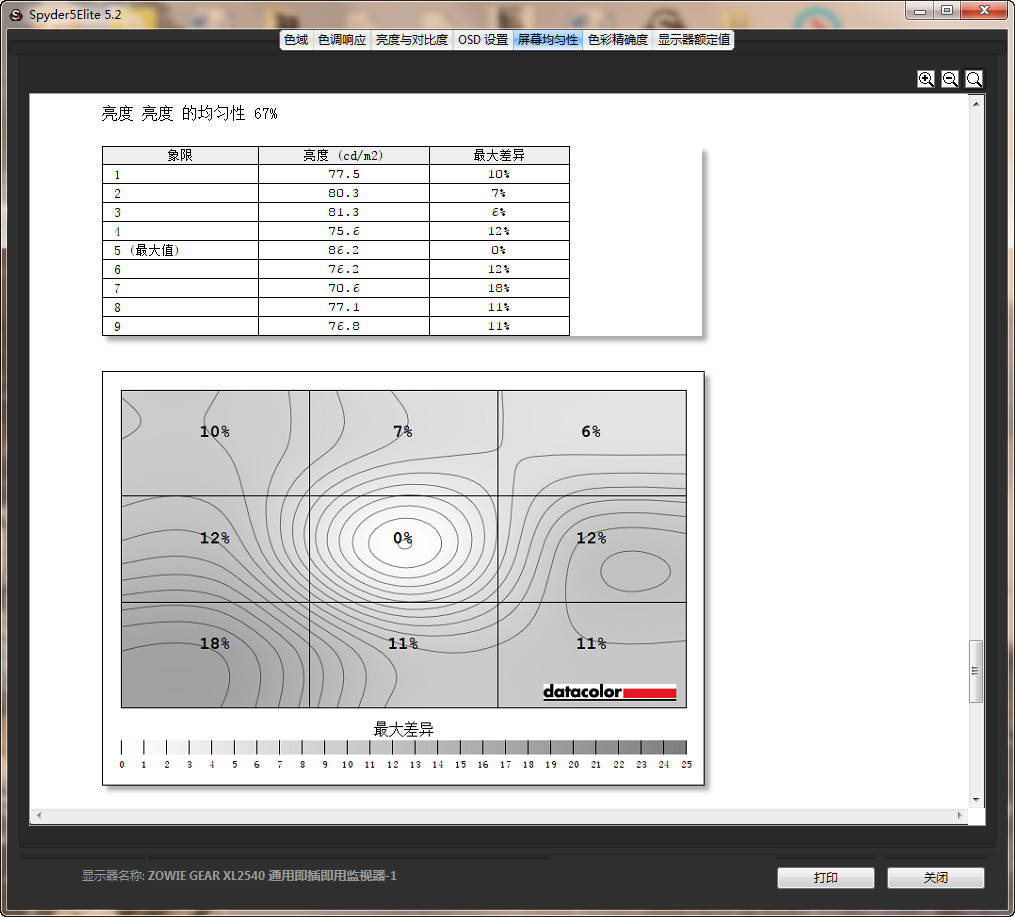Click the vertical scrollbar thumb
The width and height of the screenshot is (1015, 917).
point(977,672)
